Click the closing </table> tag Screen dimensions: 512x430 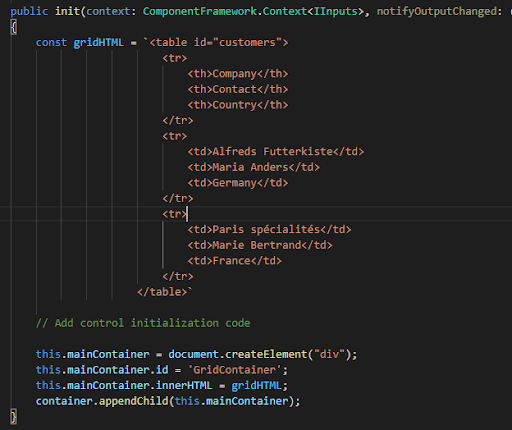tap(162, 292)
